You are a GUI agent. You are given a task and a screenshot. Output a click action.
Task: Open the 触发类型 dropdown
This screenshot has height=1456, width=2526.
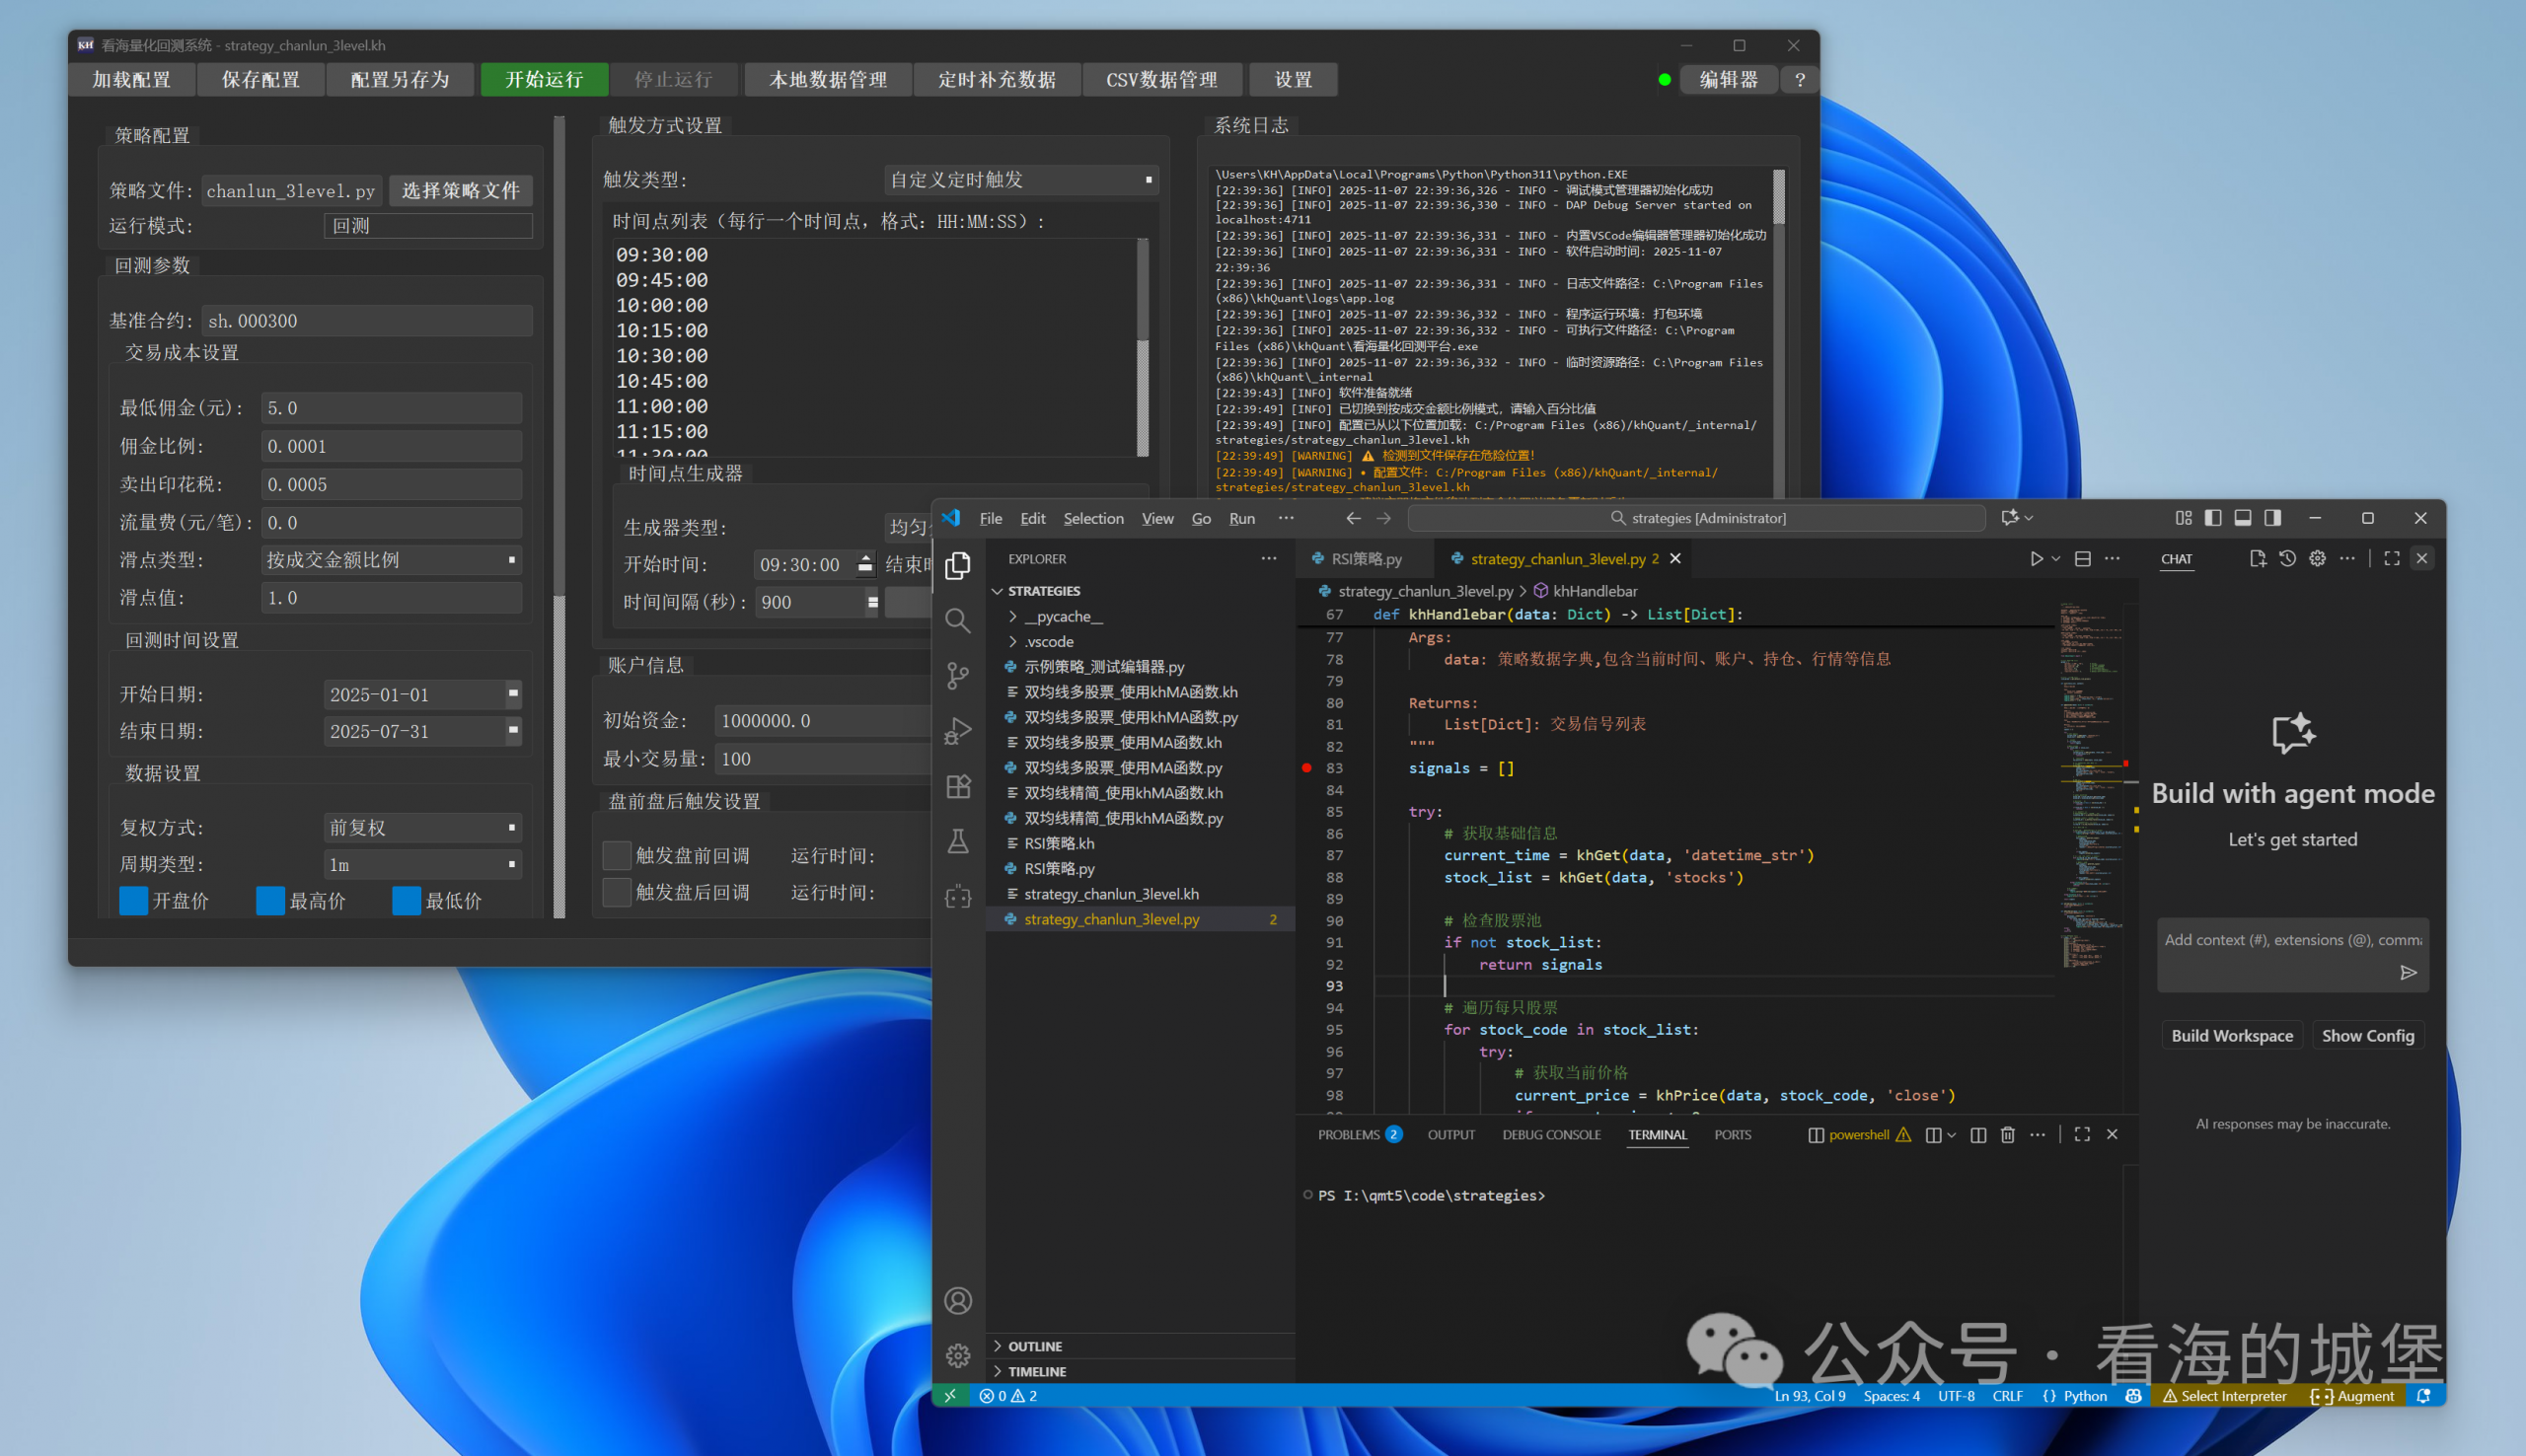point(1020,179)
